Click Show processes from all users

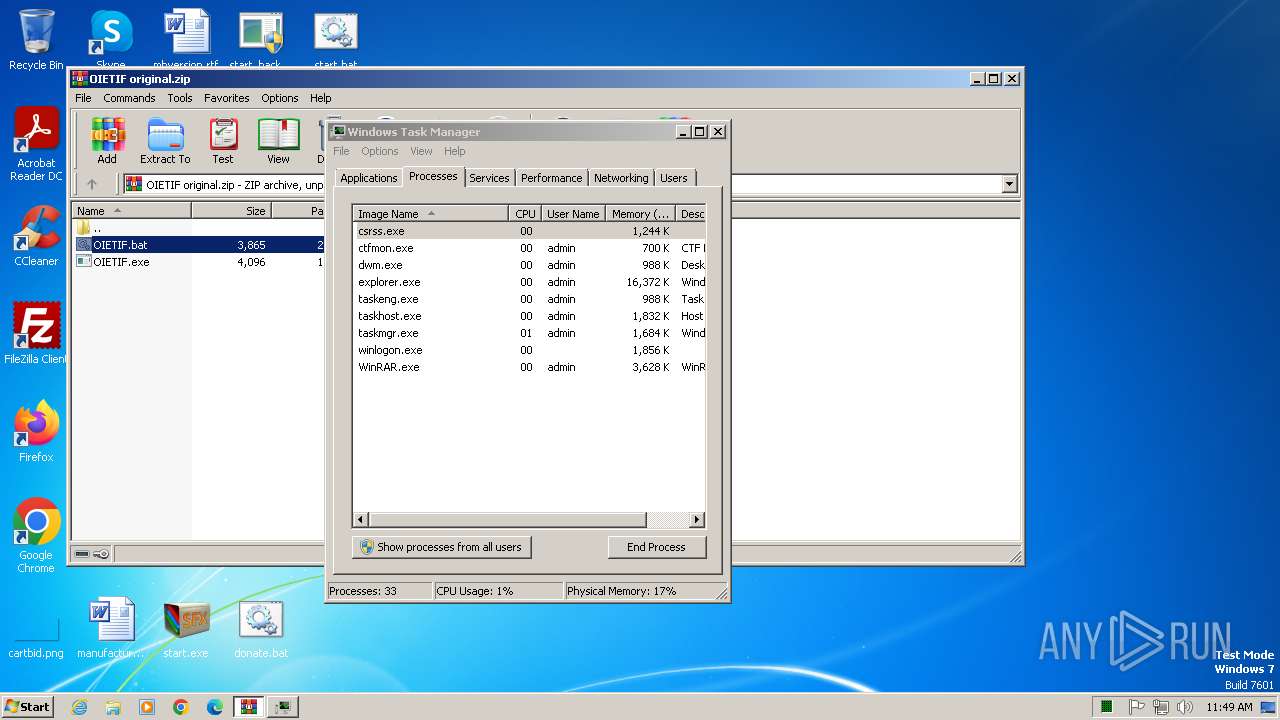pos(441,547)
